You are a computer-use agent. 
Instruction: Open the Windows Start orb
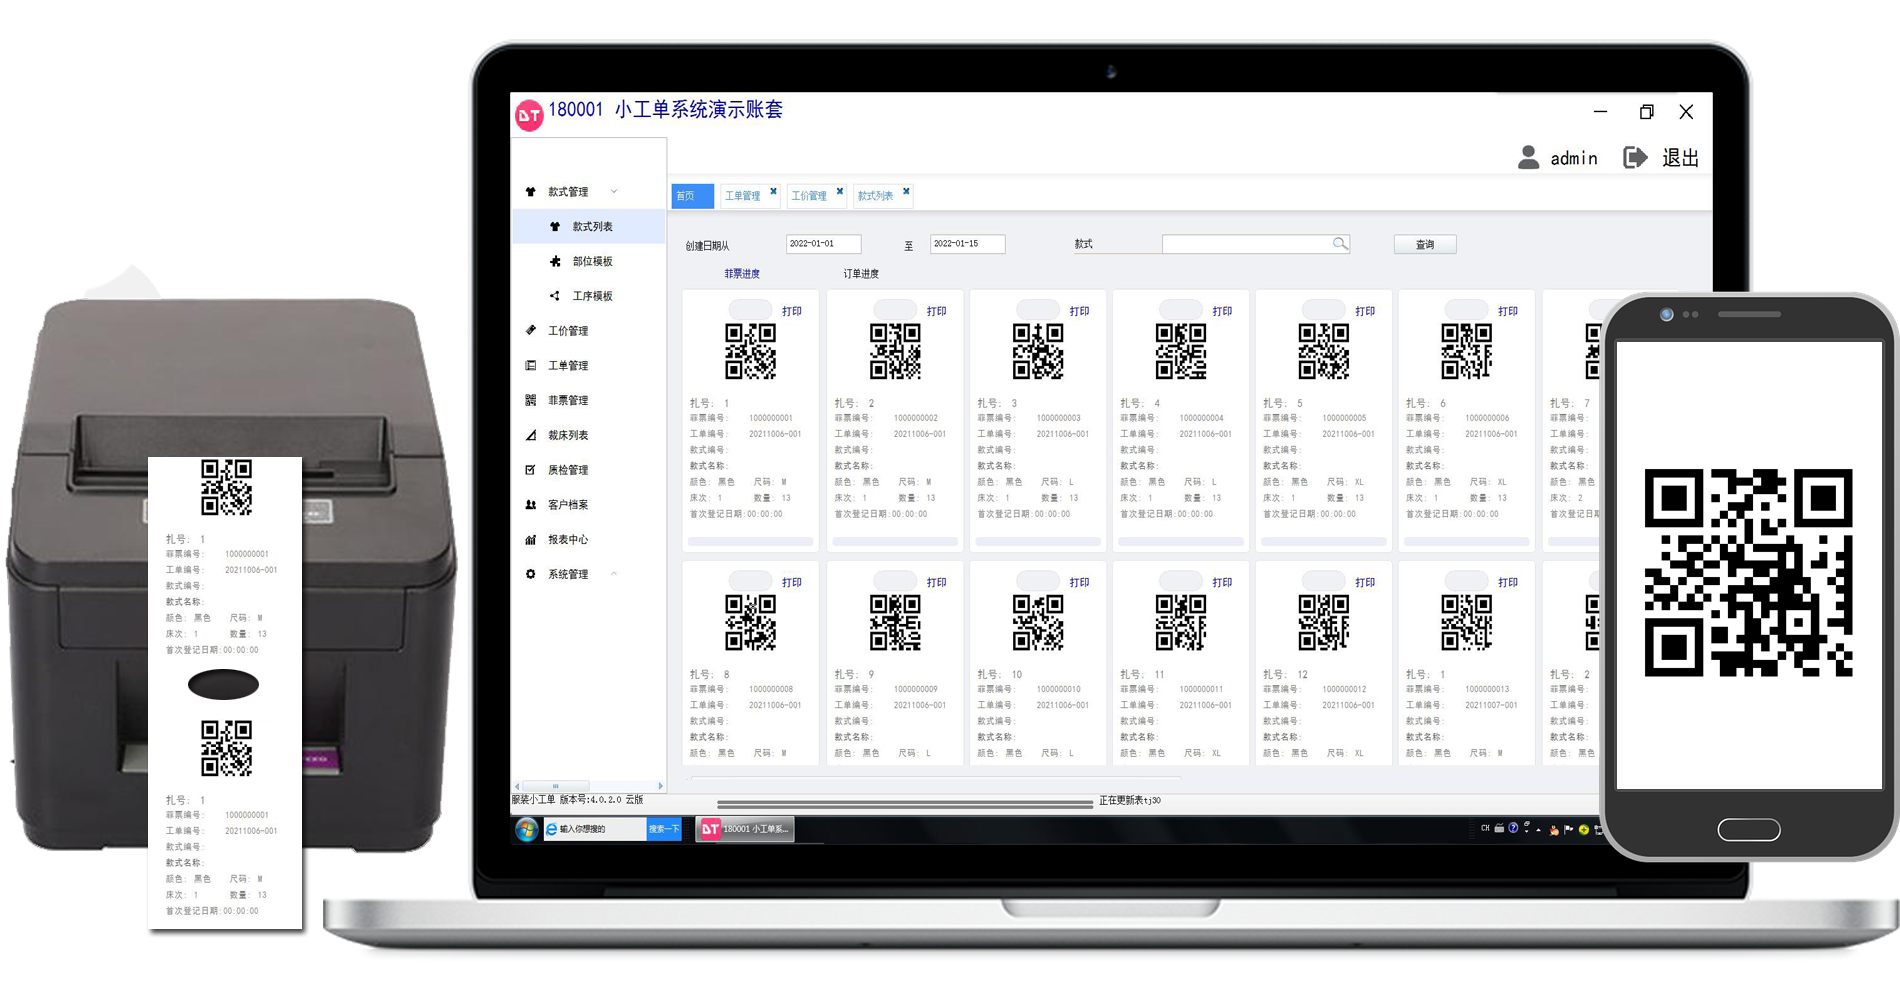click(x=526, y=830)
